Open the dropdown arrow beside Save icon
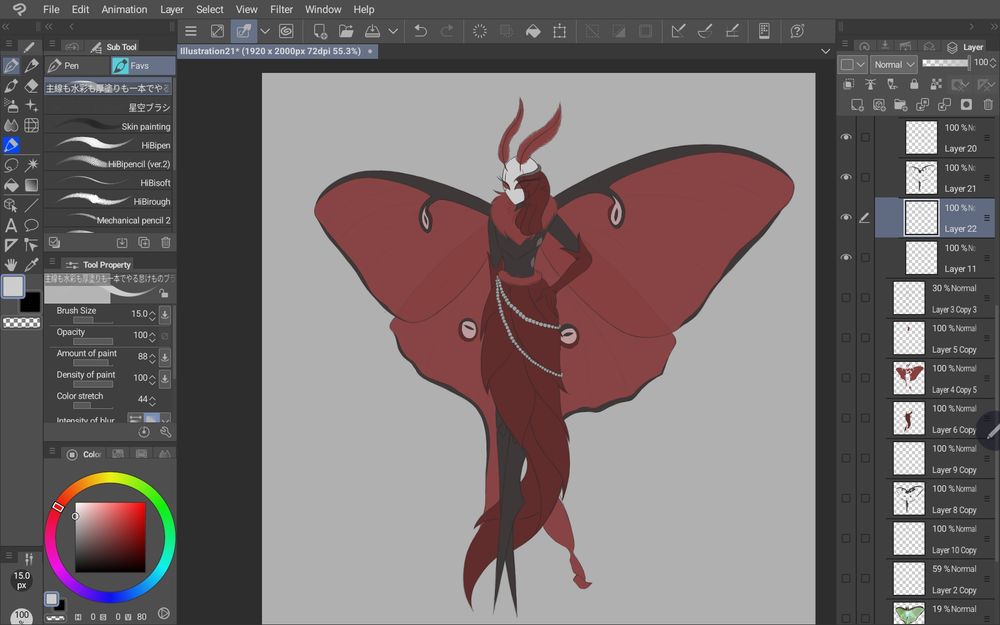Viewport: 1000px width, 625px height. point(393,31)
